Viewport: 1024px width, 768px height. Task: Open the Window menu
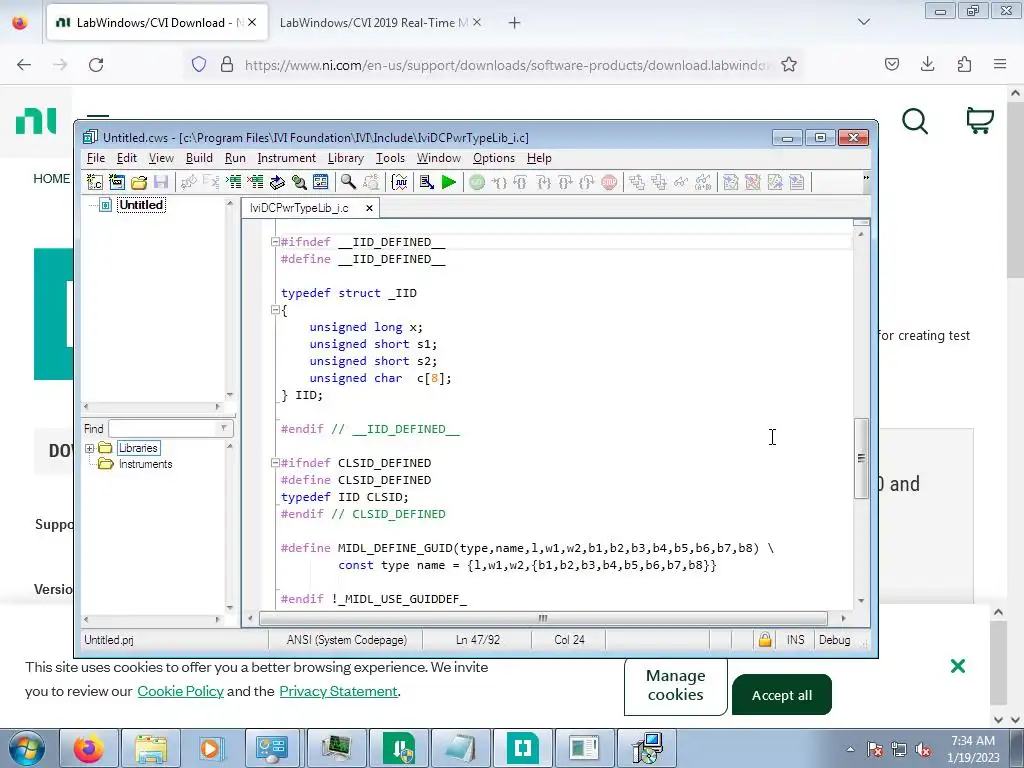click(x=439, y=158)
